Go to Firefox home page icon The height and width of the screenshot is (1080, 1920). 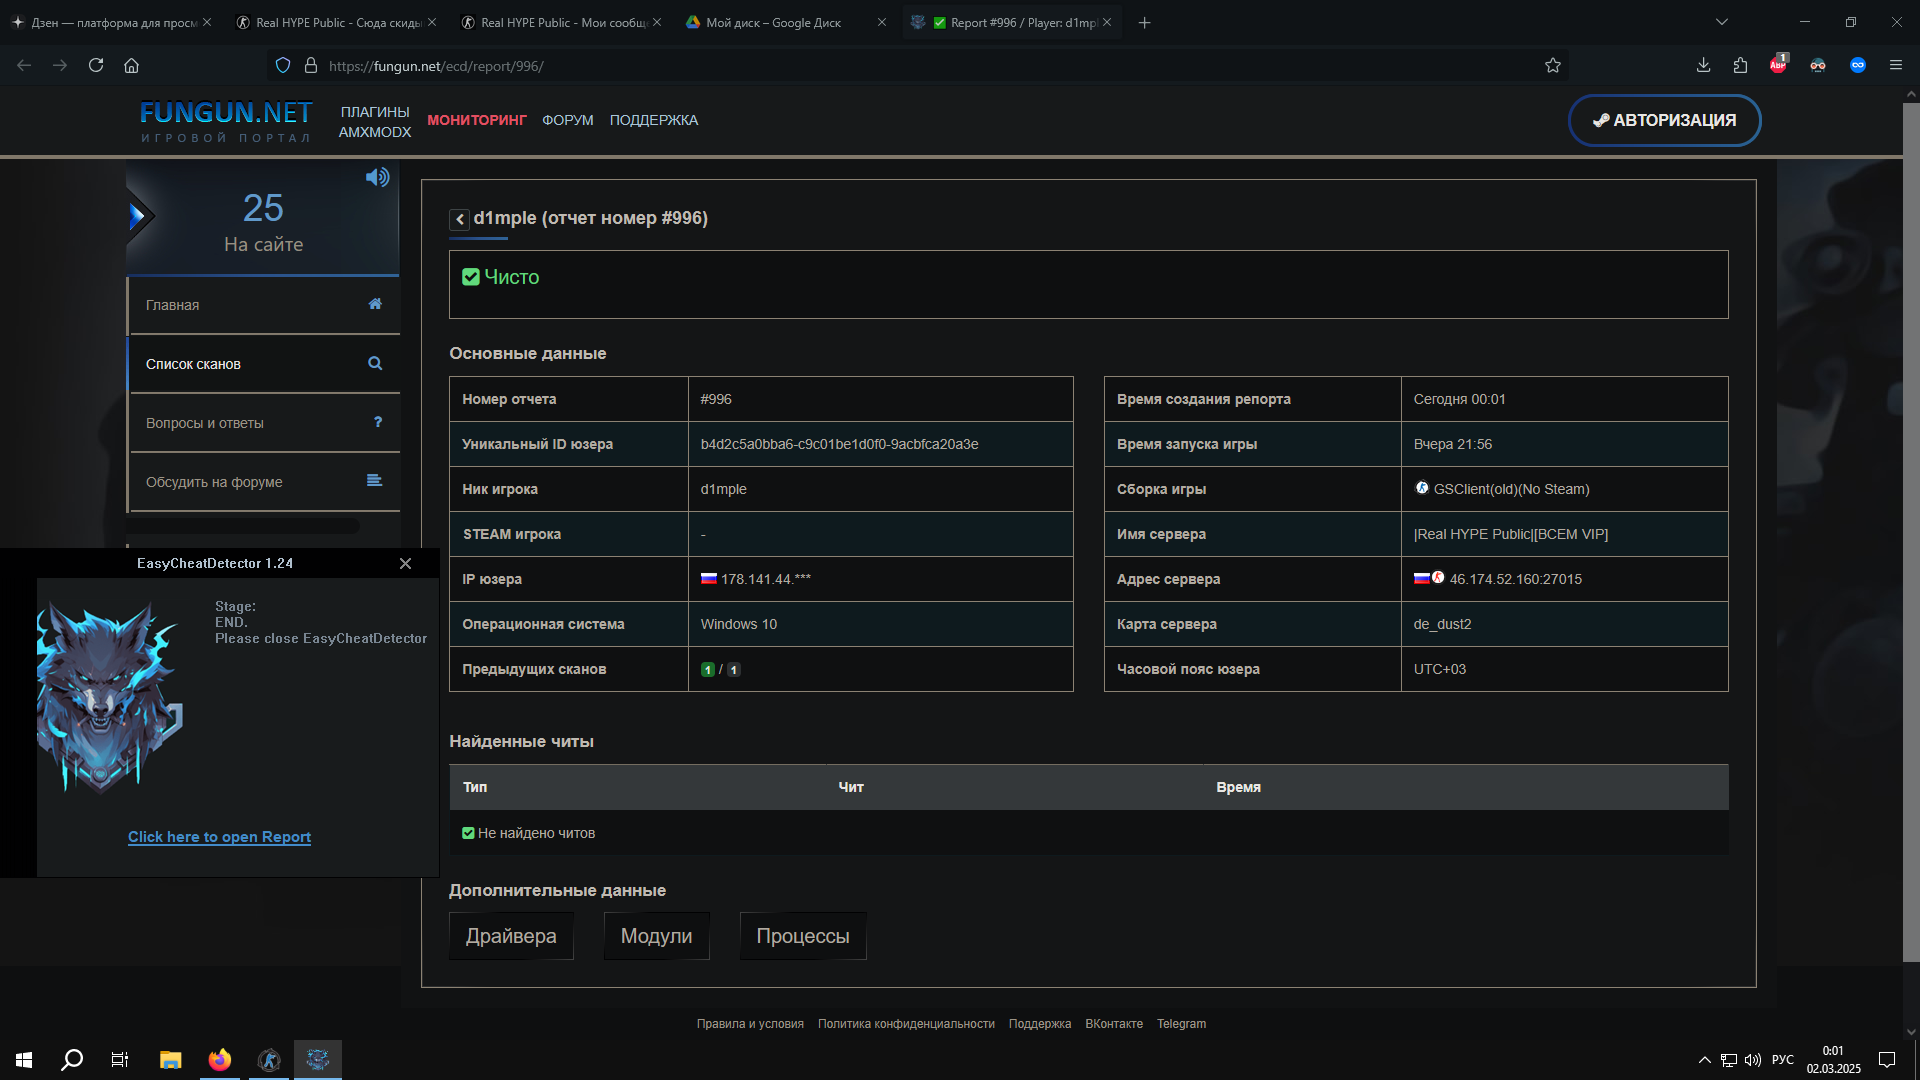click(x=131, y=66)
